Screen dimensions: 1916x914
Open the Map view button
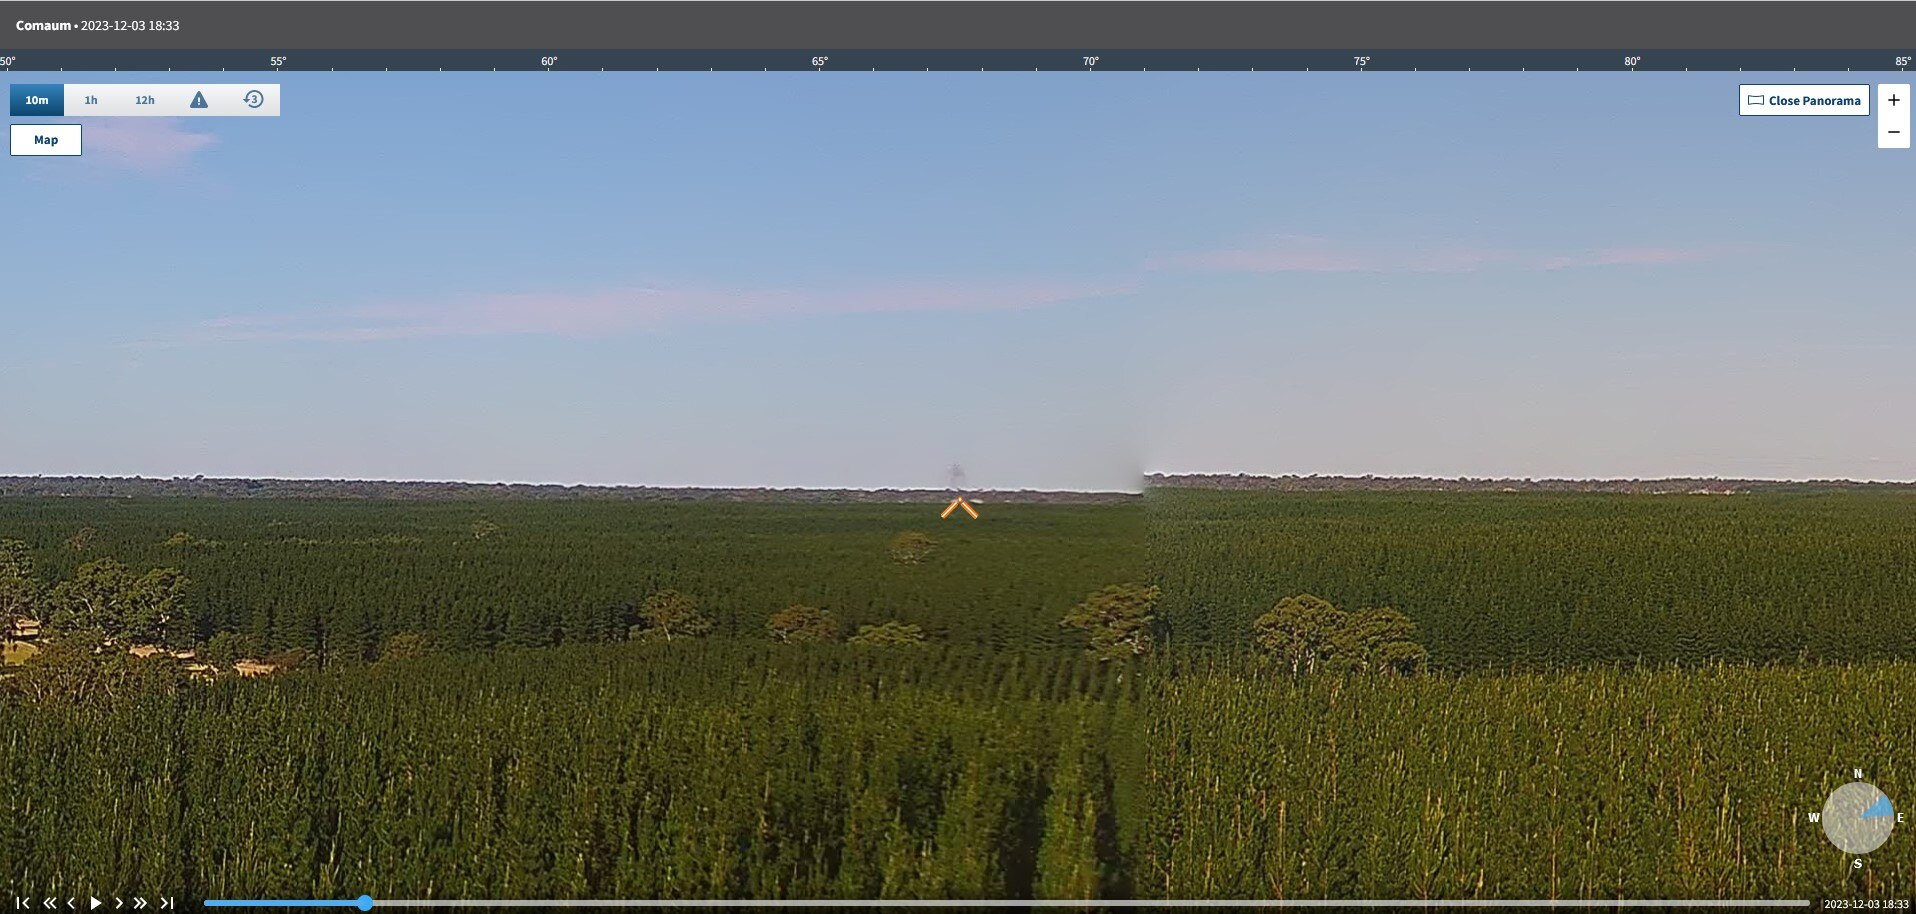pyautogui.click(x=46, y=140)
